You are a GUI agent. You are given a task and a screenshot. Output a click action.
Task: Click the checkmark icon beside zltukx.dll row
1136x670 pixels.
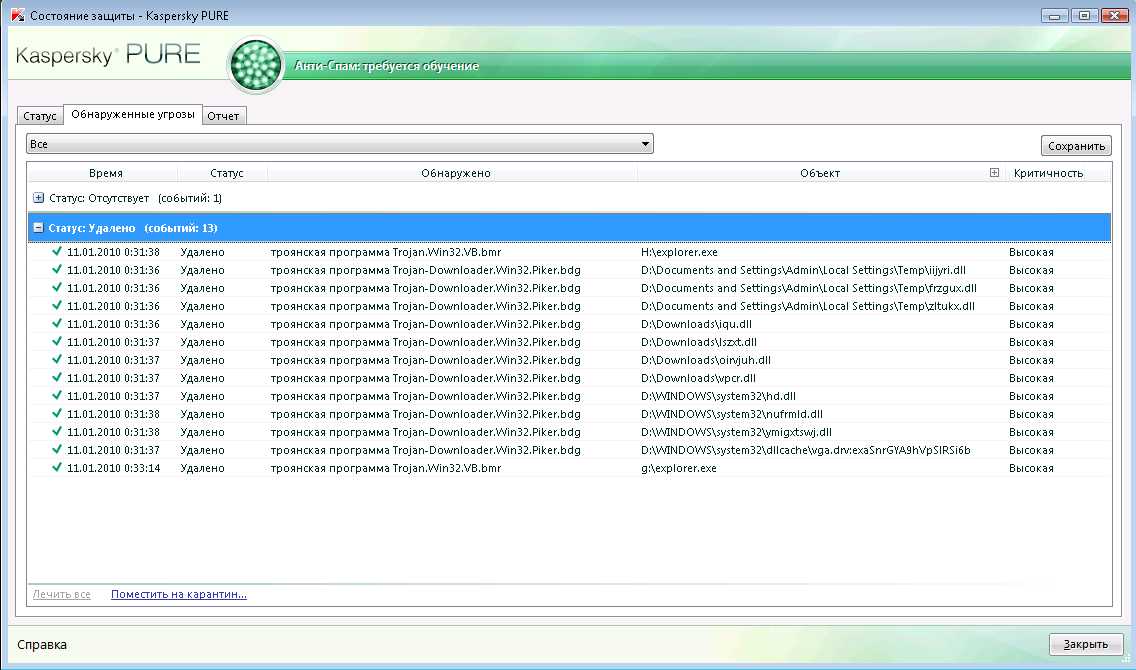(57, 305)
